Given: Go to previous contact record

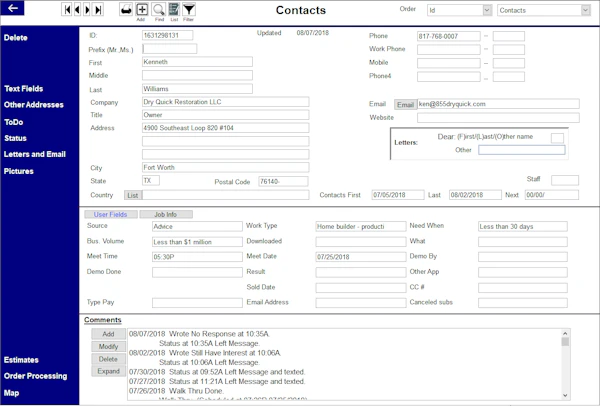Looking at the screenshot, I should pyautogui.click(x=77, y=10).
